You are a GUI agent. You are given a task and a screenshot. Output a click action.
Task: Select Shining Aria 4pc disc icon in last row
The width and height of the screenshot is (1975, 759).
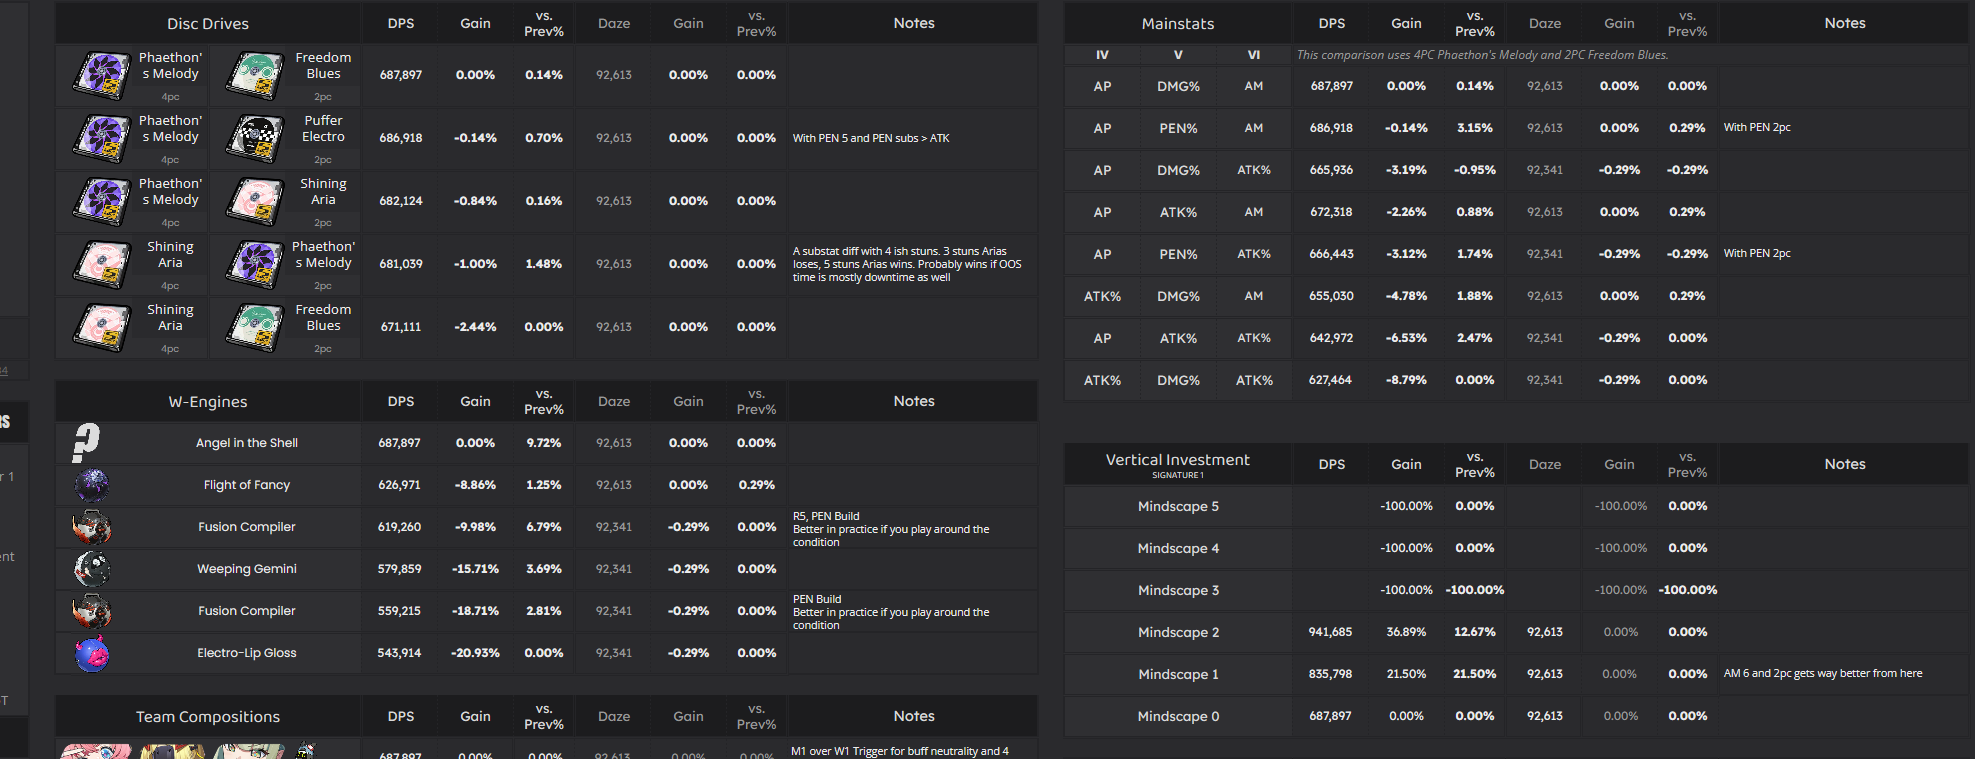pos(102,327)
